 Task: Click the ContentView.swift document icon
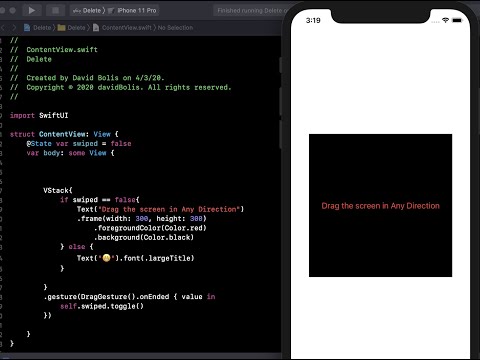point(96,28)
